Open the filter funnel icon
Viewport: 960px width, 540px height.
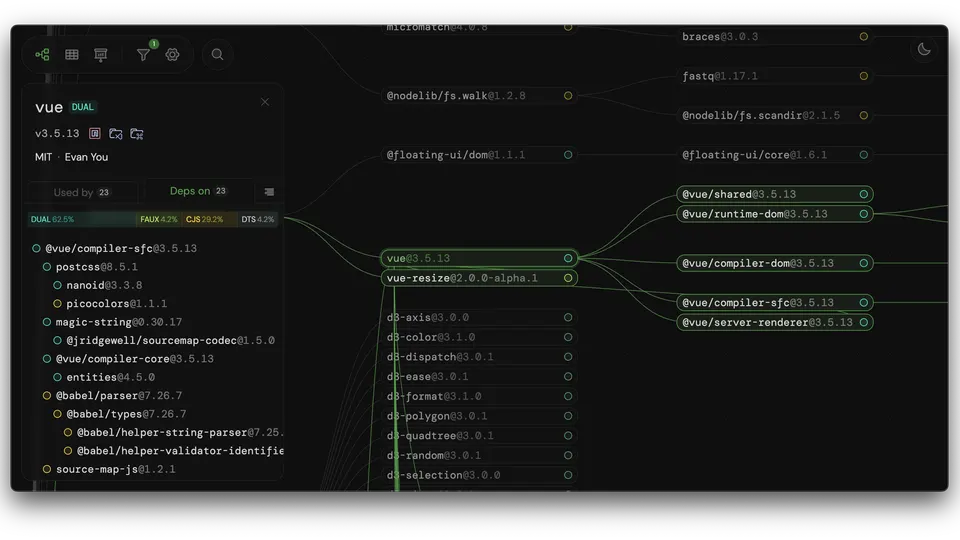pyautogui.click(x=143, y=54)
